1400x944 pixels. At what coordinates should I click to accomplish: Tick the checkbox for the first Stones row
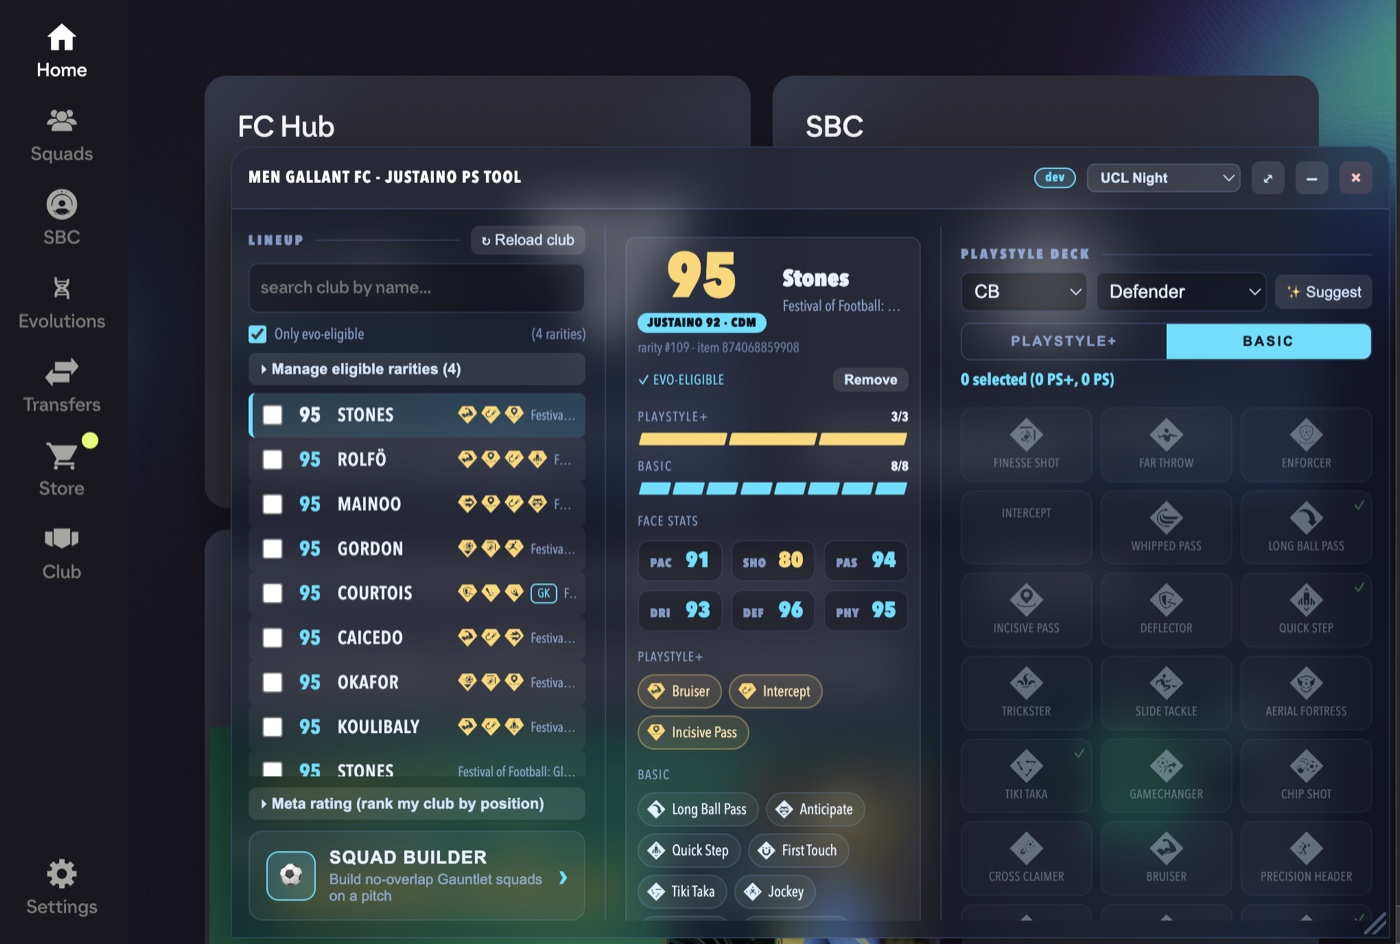(272, 415)
